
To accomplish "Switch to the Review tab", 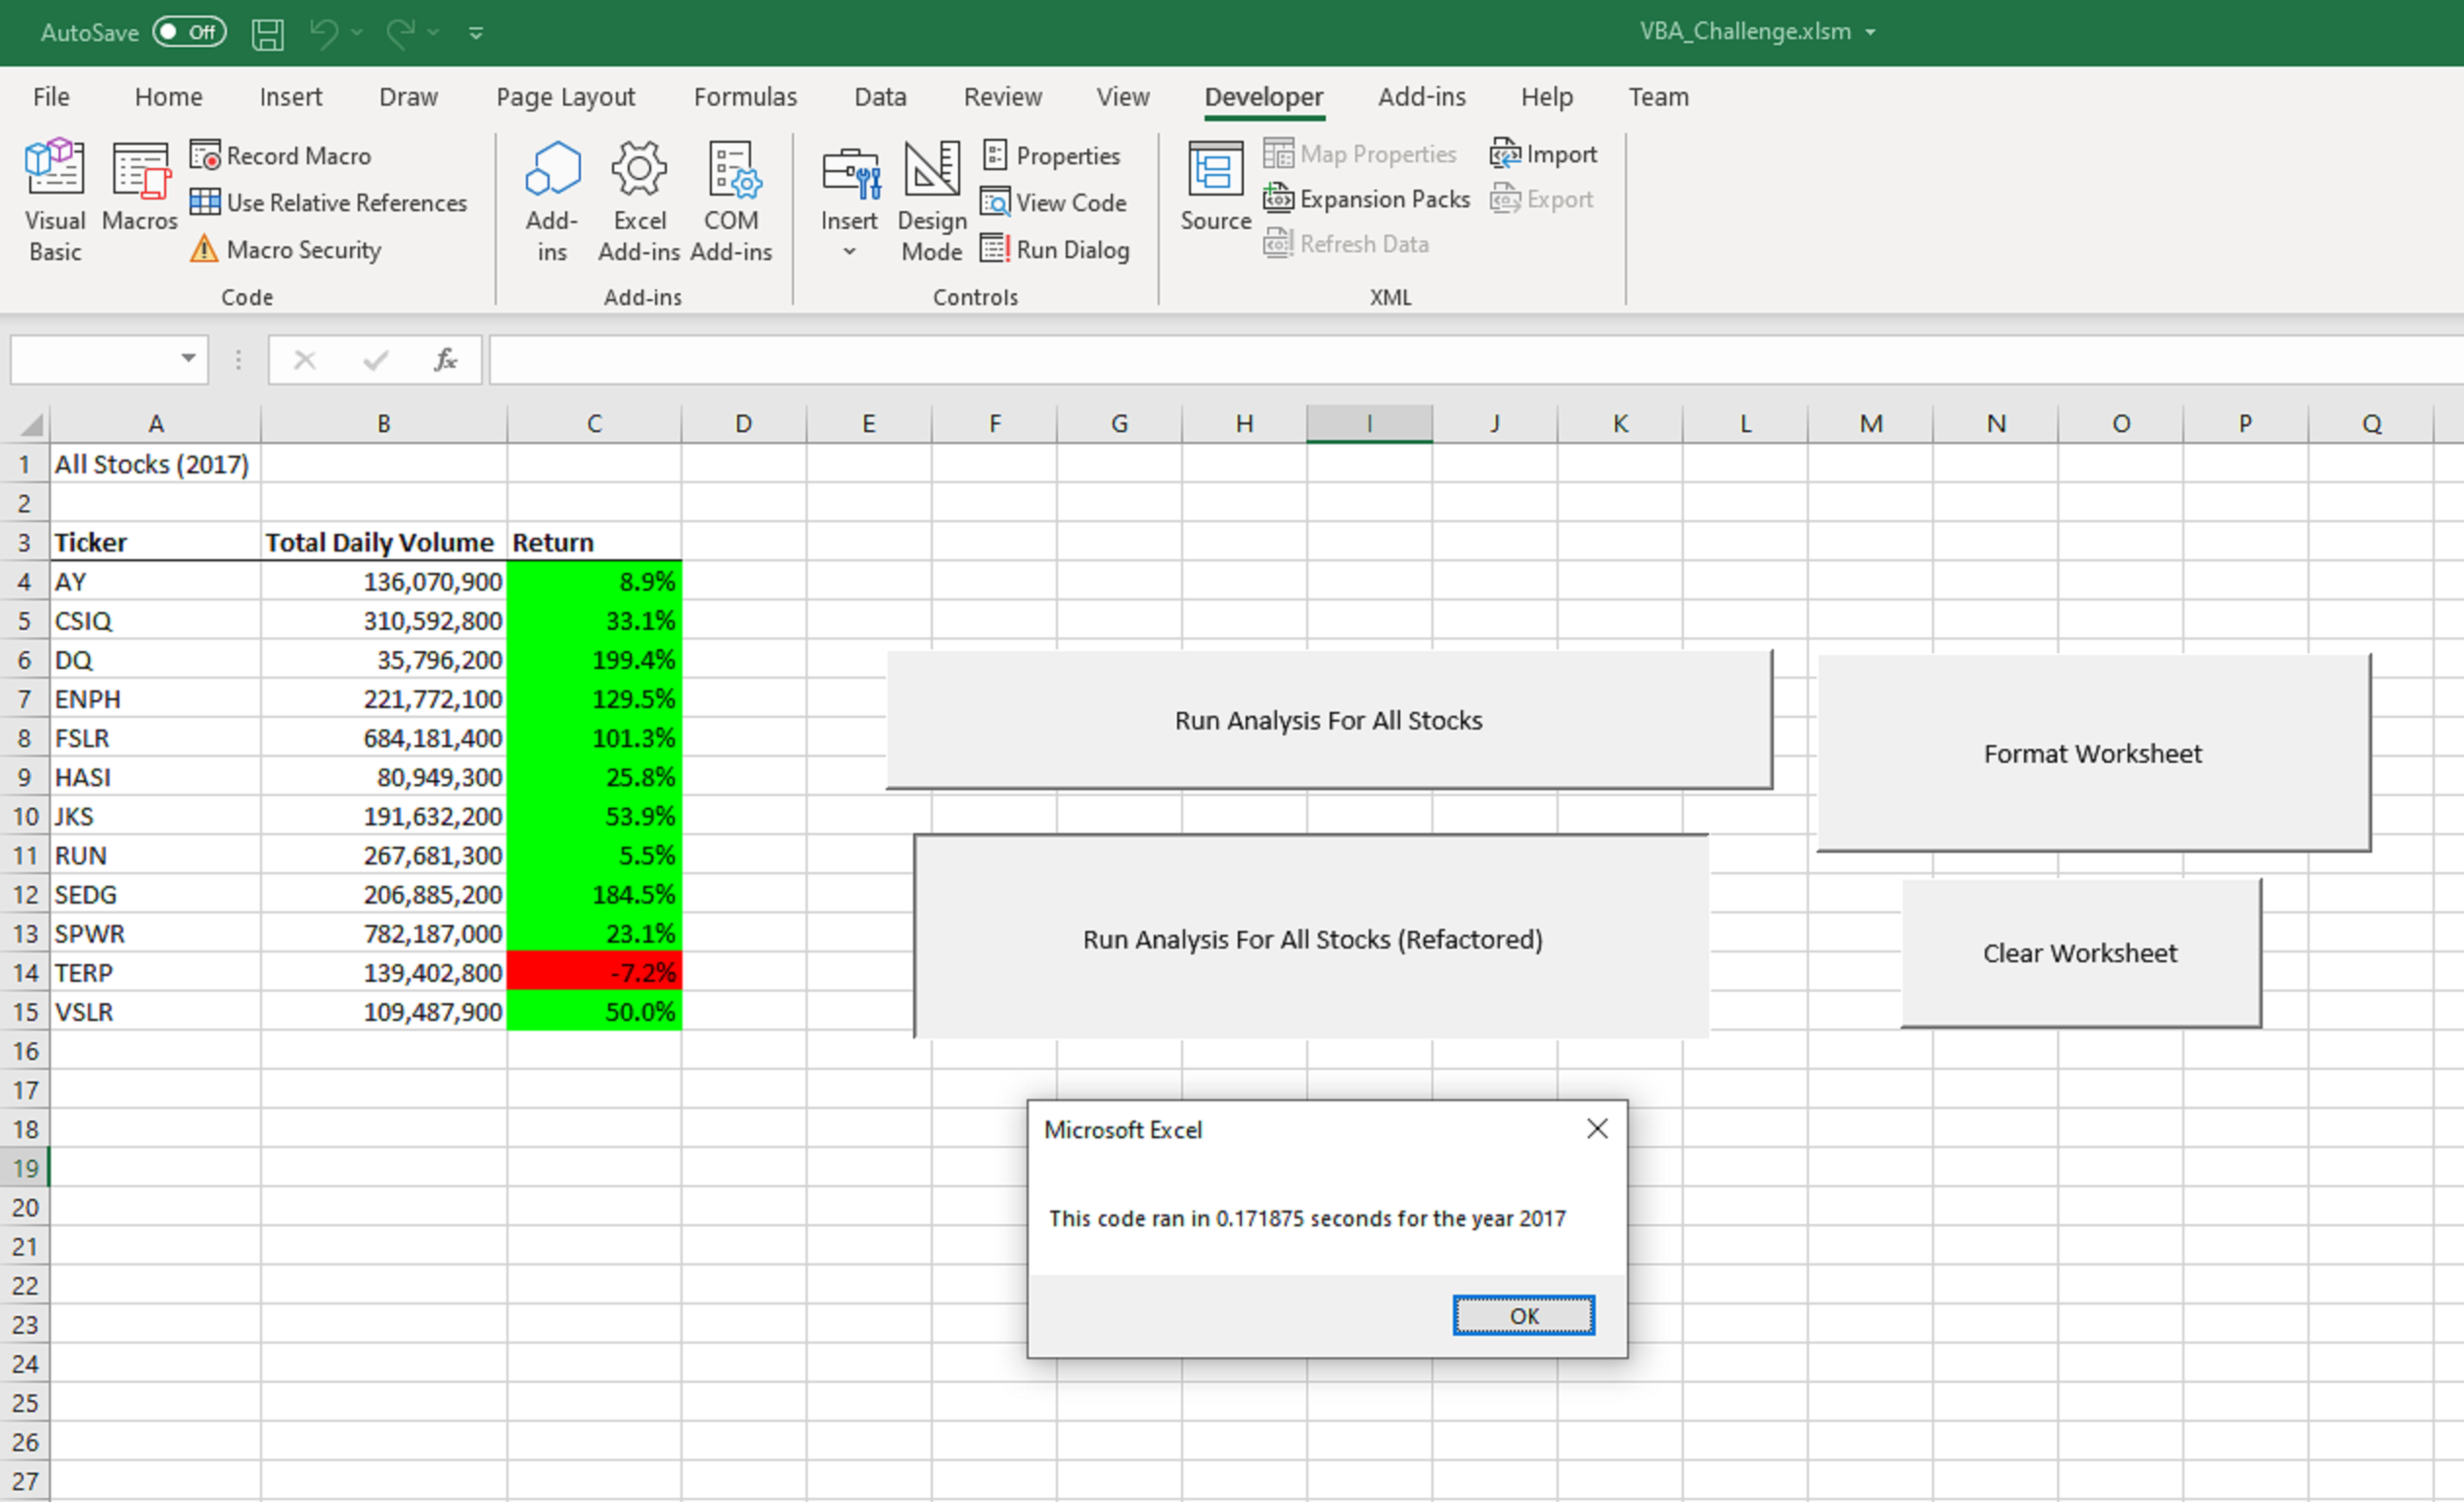I will point(1002,97).
